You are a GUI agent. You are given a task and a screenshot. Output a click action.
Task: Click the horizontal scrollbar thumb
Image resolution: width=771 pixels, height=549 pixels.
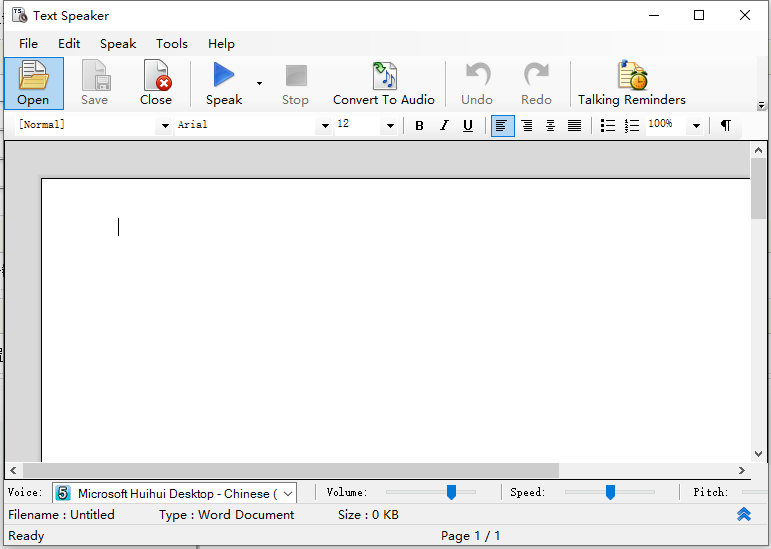coord(291,470)
